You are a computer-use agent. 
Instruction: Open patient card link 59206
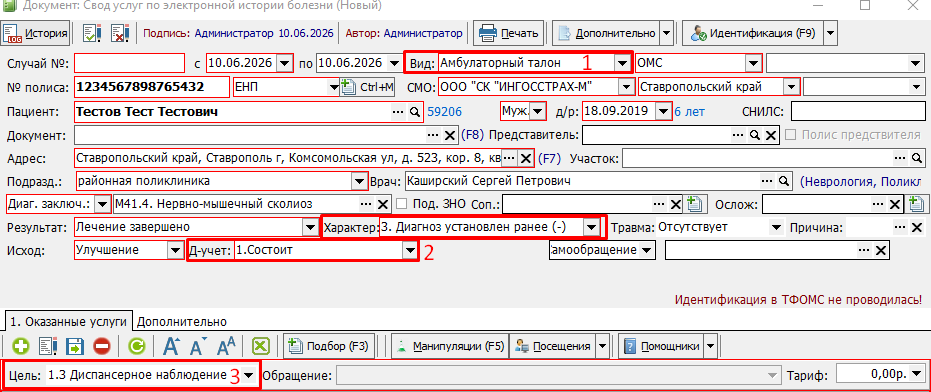pyautogui.click(x=444, y=112)
